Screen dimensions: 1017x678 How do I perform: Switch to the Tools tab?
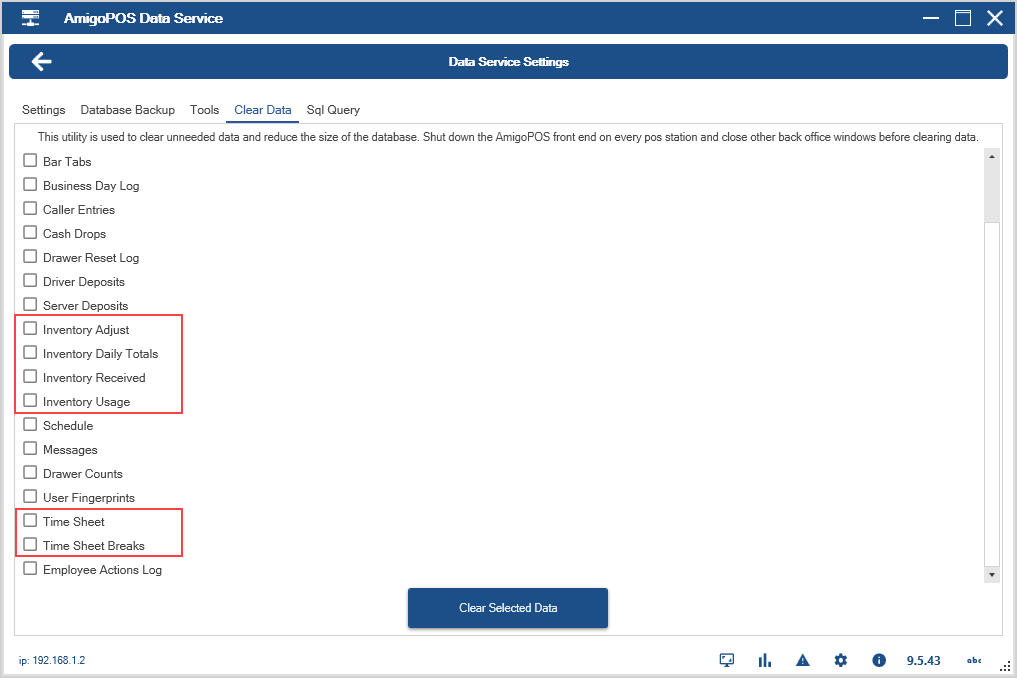pyautogui.click(x=204, y=110)
